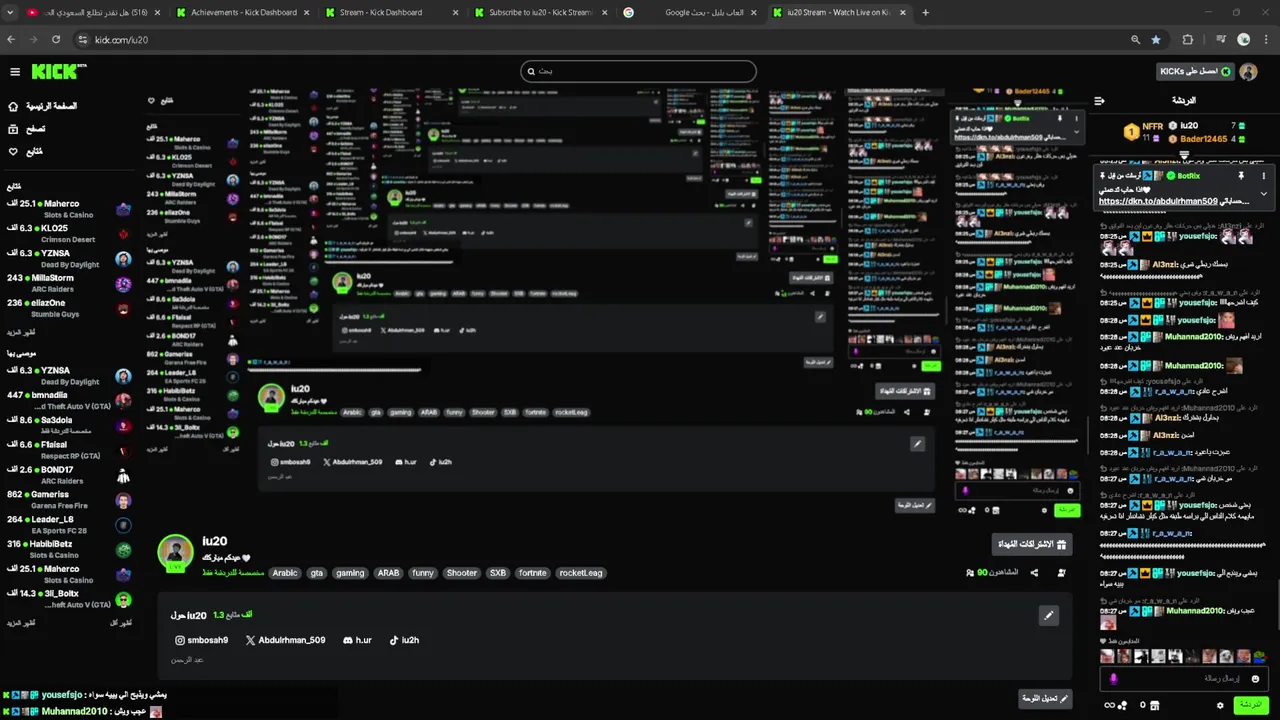The height and width of the screenshot is (720, 1280).
Task: Bookmark this page with star icon
Action: pos(1156,39)
